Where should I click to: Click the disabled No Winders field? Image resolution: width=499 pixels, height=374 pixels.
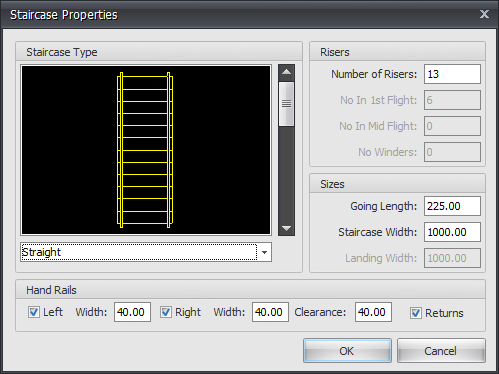pos(452,152)
